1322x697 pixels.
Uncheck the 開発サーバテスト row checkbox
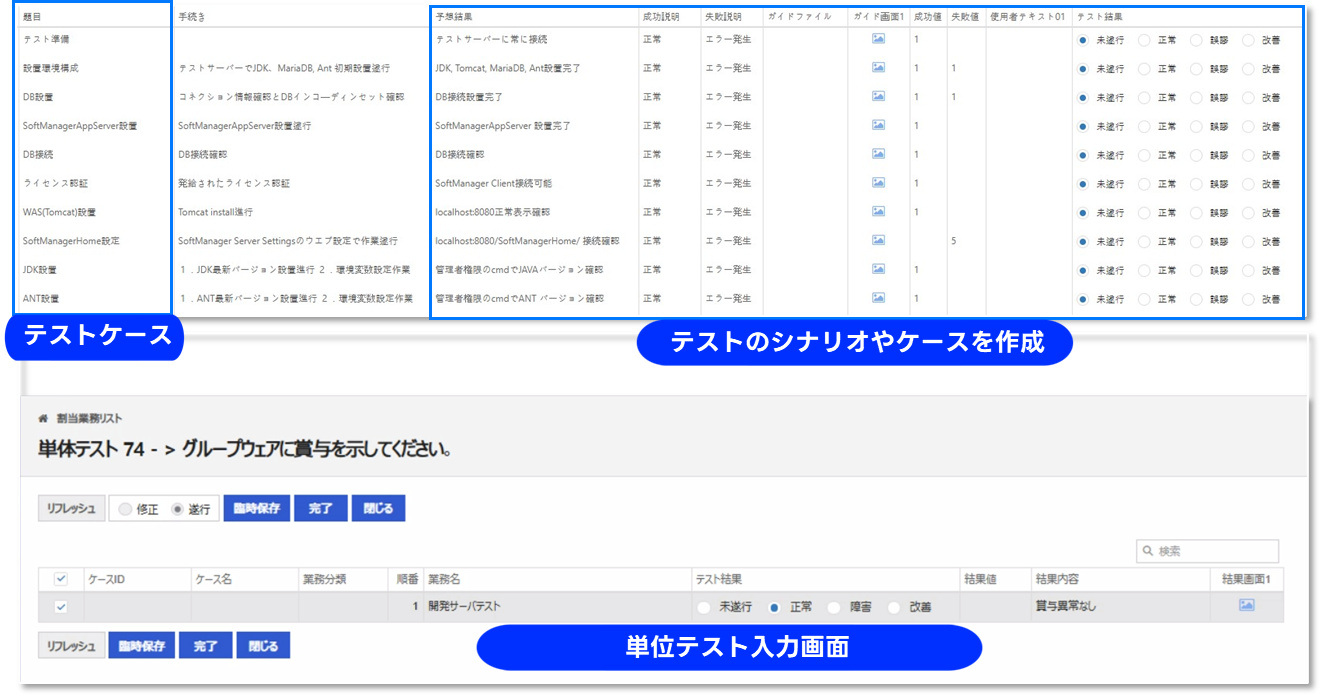pyautogui.click(x=61, y=607)
